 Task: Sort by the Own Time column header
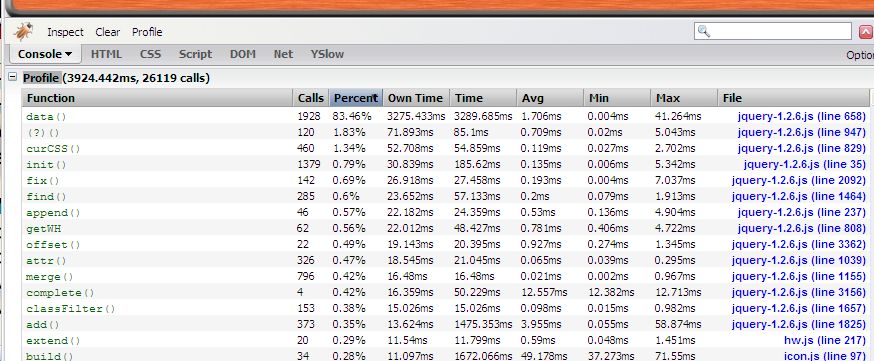(416, 98)
